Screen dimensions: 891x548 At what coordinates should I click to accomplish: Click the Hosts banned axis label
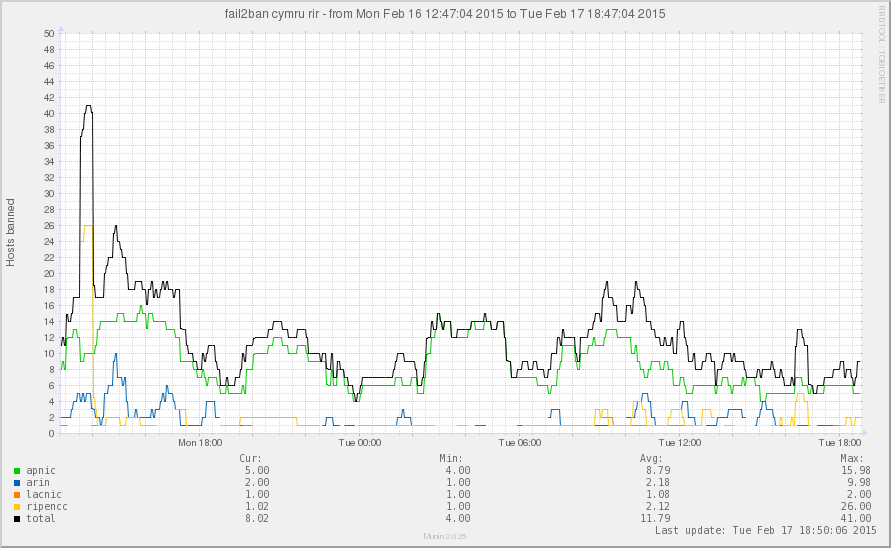pyautogui.click(x=11, y=230)
